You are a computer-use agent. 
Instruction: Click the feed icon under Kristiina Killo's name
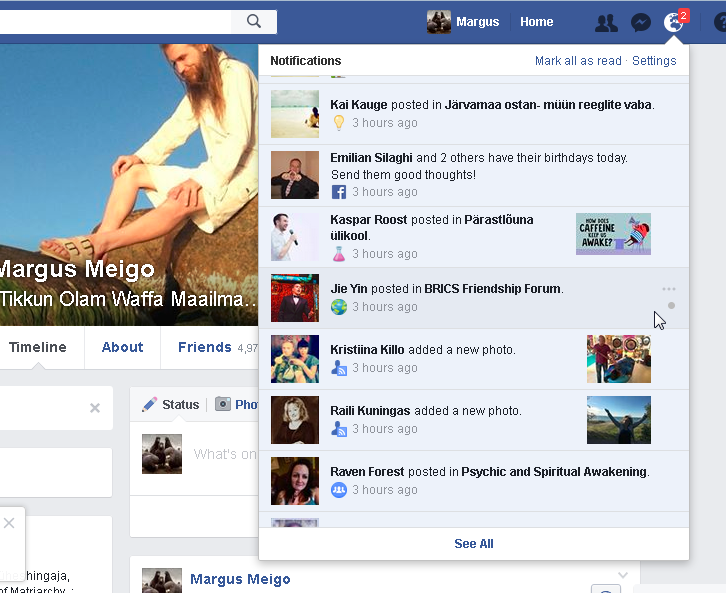pyautogui.click(x=339, y=368)
